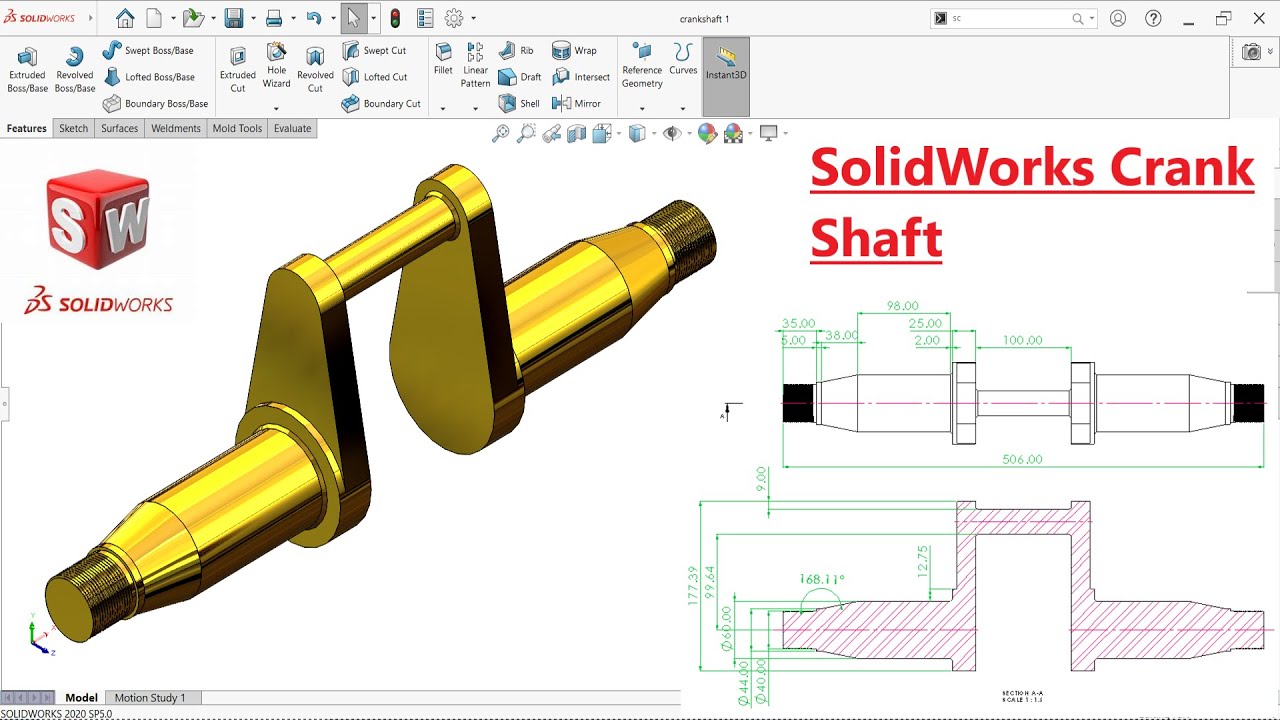
Task: Select Lofted Boss/Base
Action: 148,77
